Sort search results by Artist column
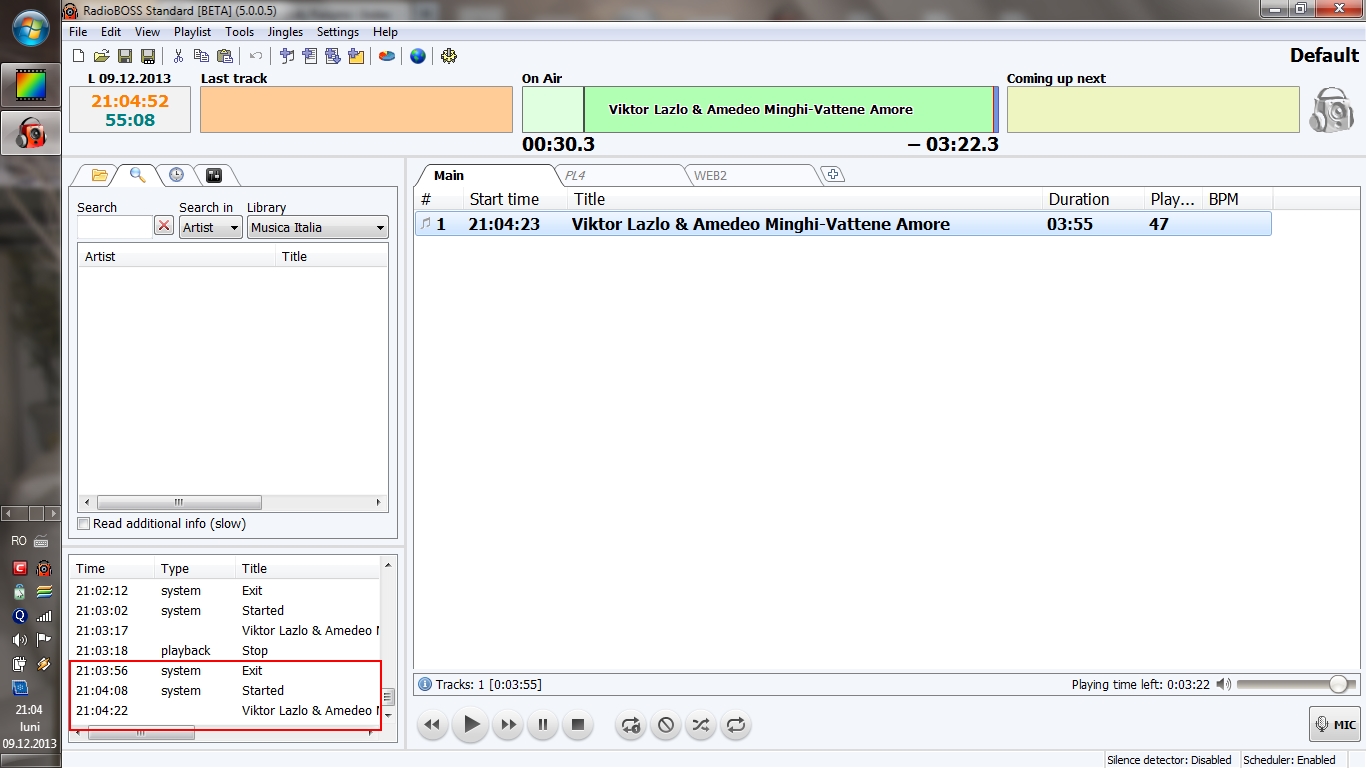This screenshot has height=768, width=1366. pyautogui.click(x=177, y=256)
